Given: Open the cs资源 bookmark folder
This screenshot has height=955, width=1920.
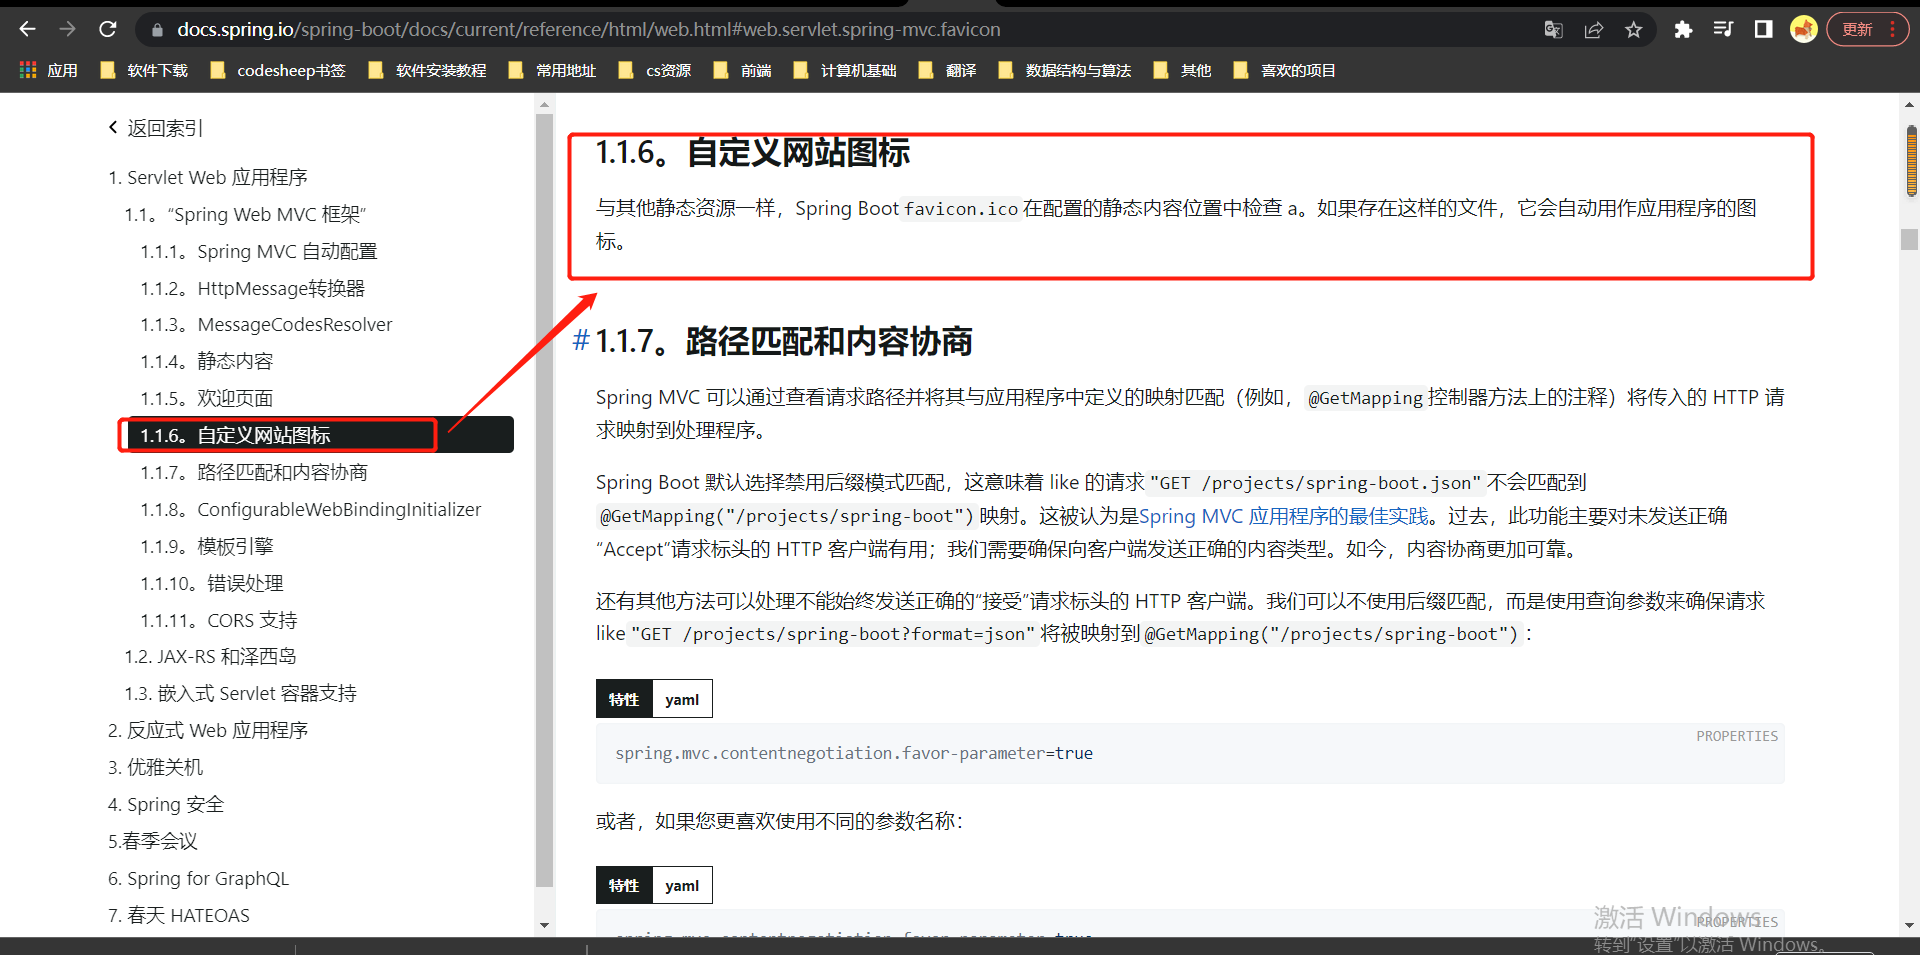Looking at the screenshot, I should 655,70.
